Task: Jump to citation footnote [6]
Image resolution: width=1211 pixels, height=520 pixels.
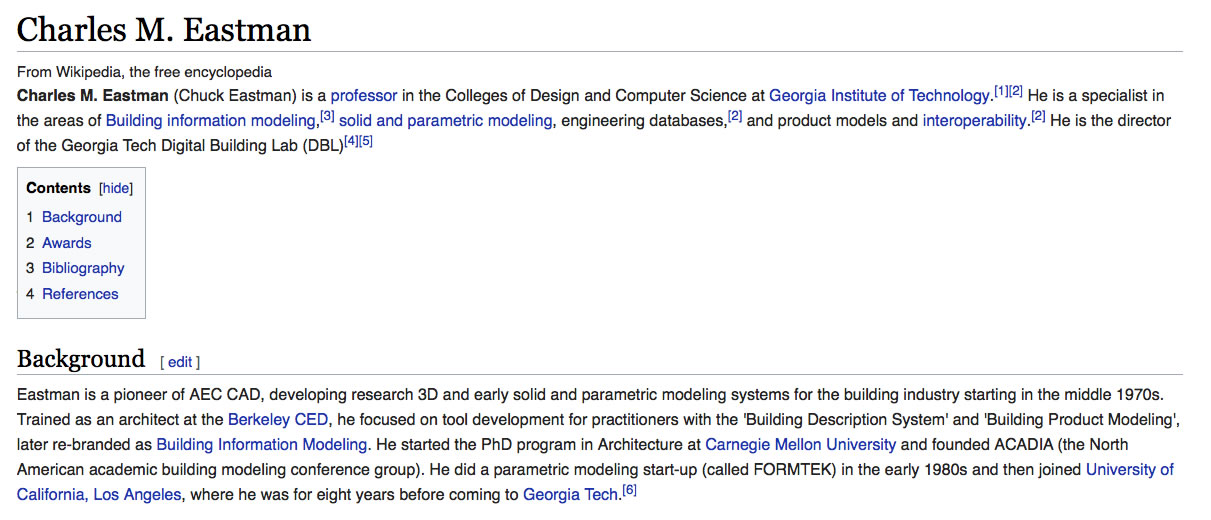Action: click(x=629, y=489)
